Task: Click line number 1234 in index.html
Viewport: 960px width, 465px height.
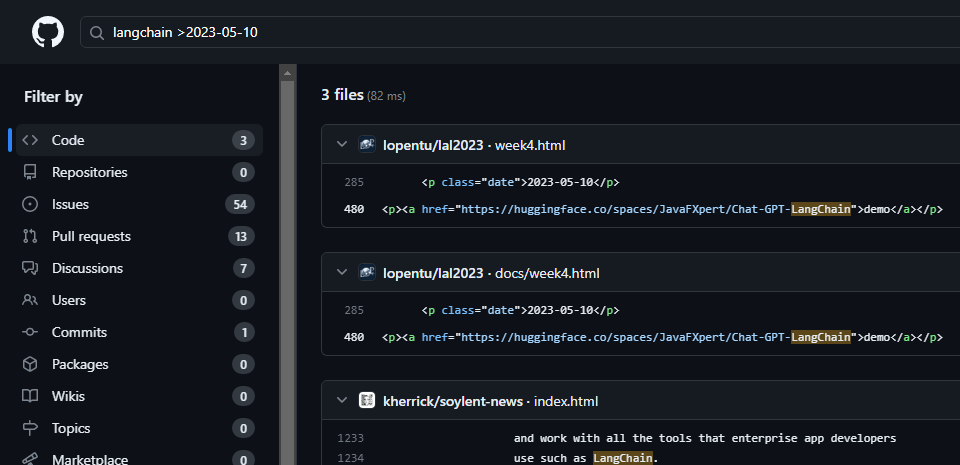Action: click(x=350, y=458)
